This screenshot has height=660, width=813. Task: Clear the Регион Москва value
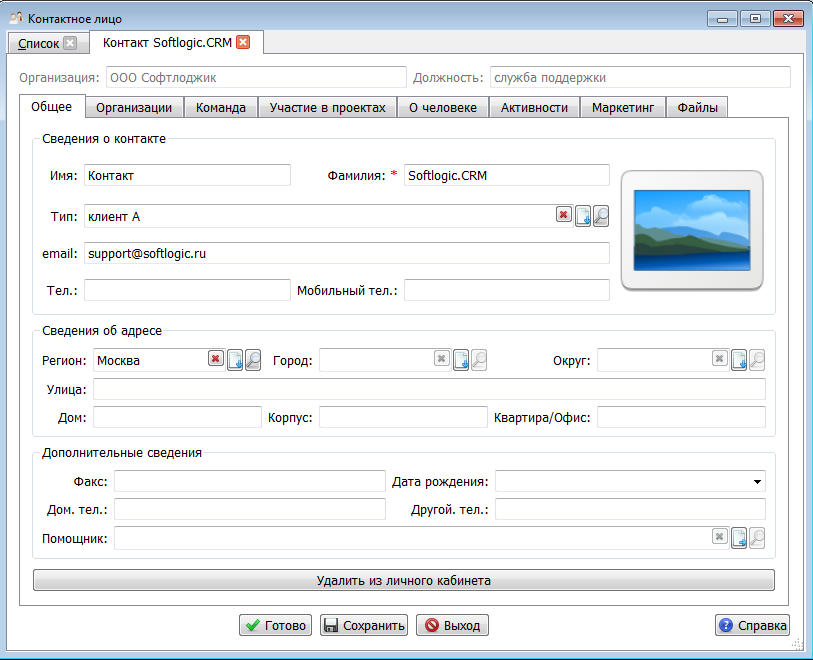click(216, 358)
